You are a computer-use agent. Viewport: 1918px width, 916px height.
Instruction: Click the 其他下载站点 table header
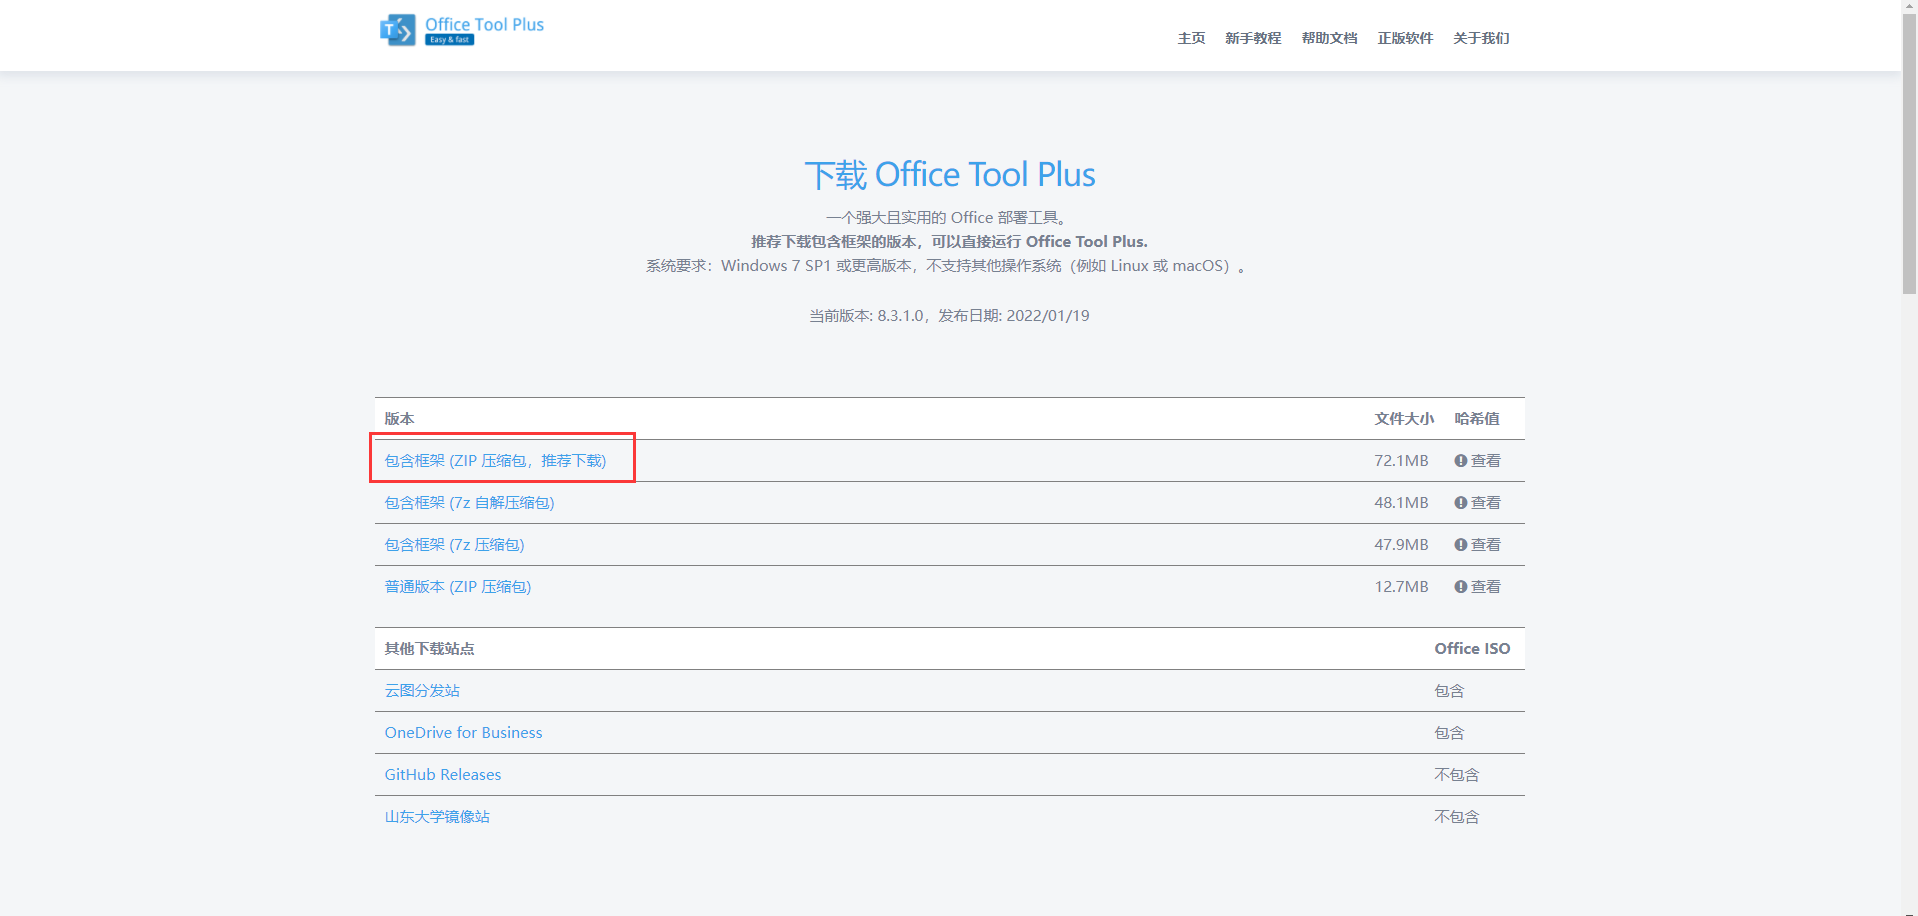pyautogui.click(x=429, y=649)
